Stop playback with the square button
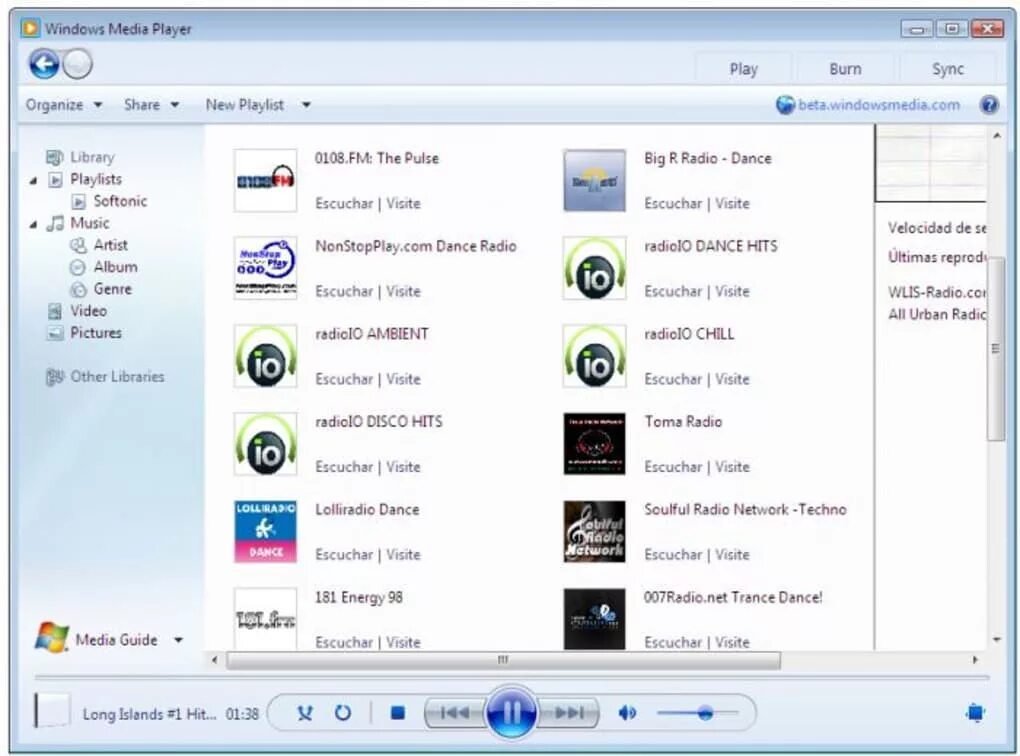1020x756 pixels. [x=397, y=713]
